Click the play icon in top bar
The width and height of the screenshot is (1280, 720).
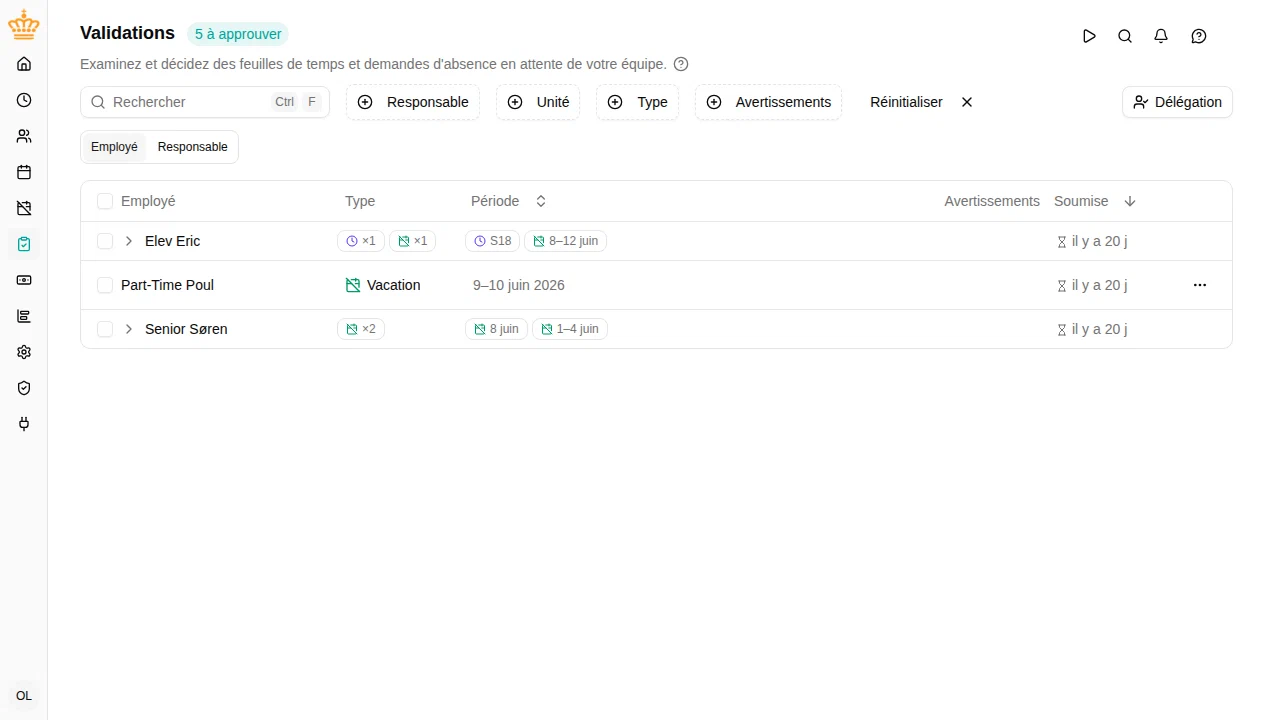[x=1089, y=36]
